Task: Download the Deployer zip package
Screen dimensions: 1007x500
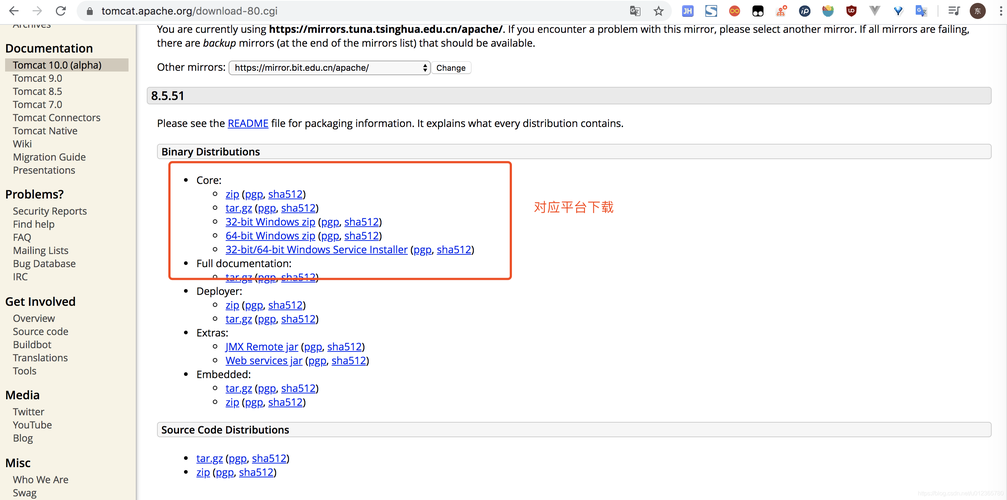Action: (232, 305)
